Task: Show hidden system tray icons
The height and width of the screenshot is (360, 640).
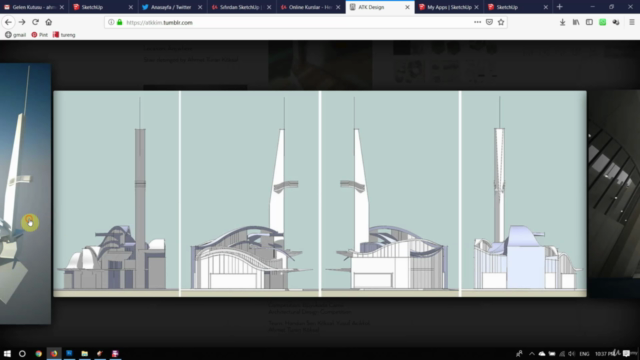Action: (531, 353)
